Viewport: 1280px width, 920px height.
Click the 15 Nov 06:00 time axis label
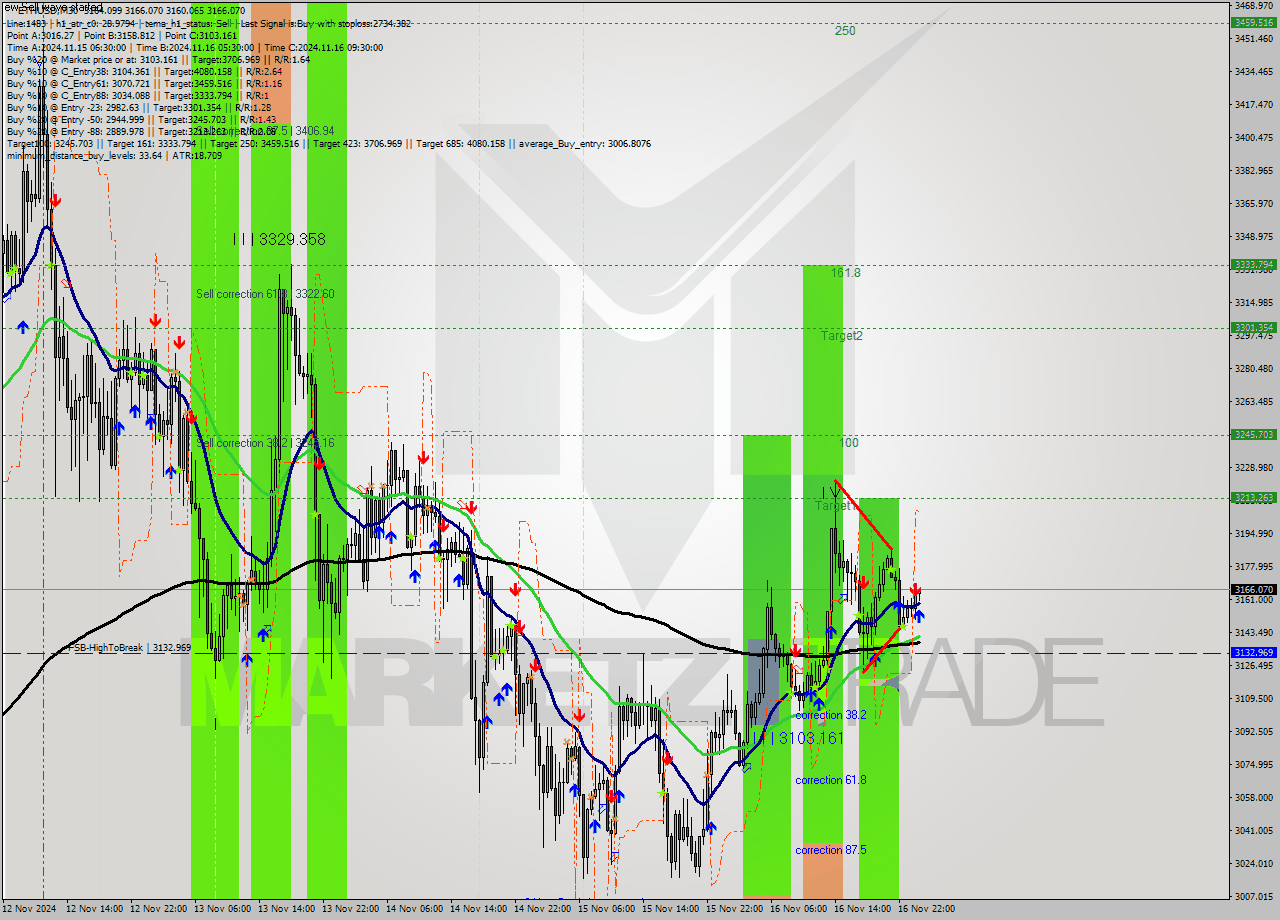(x=606, y=909)
